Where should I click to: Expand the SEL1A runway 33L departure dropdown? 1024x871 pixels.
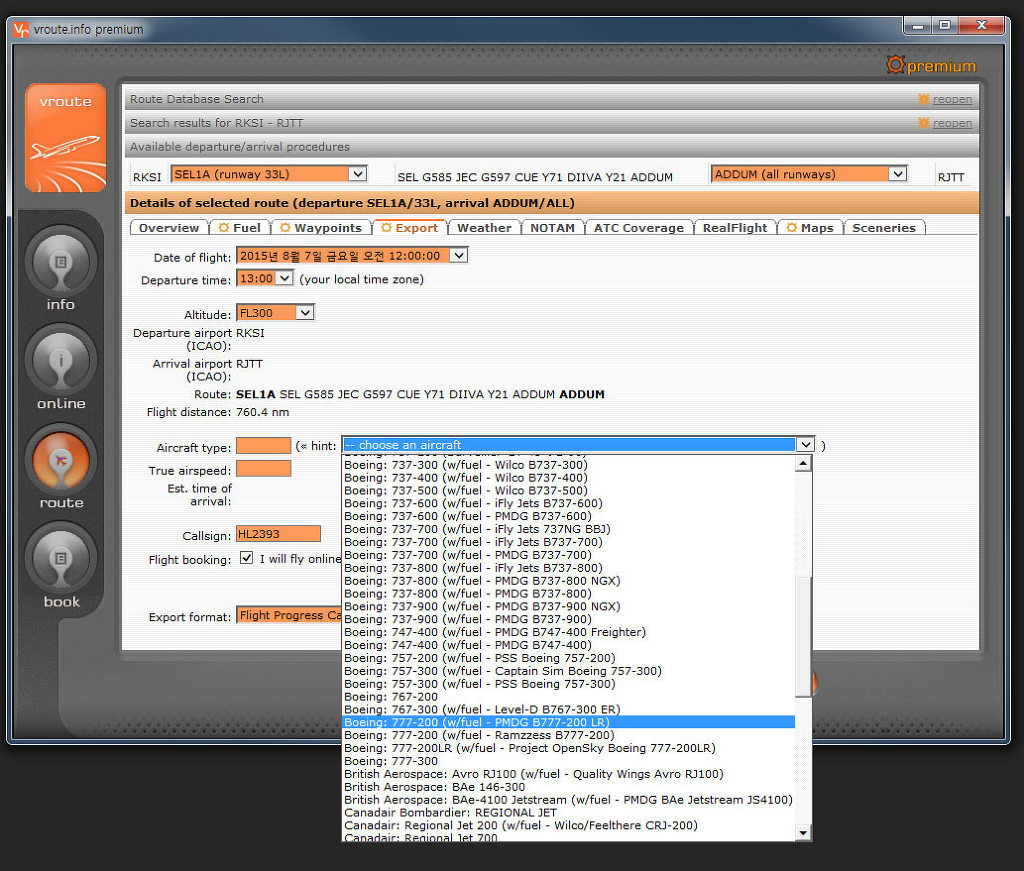pyautogui.click(x=357, y=174)
